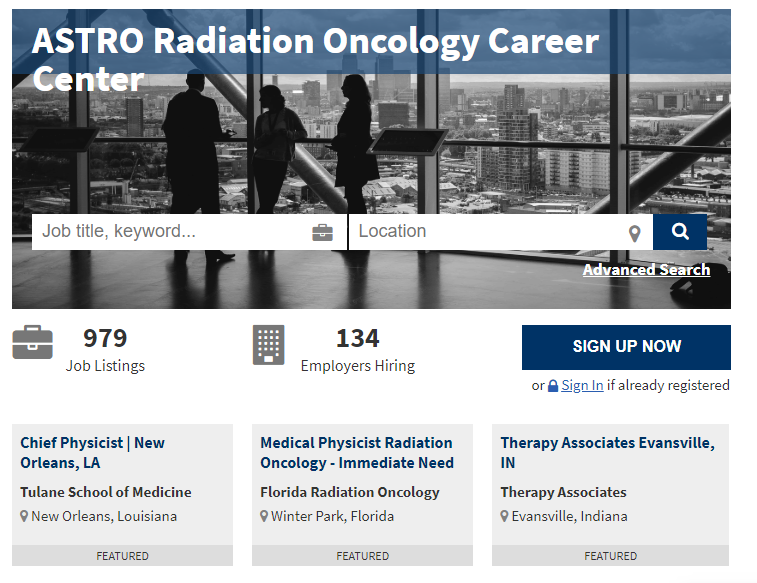Open the Sign In link
The width and height of the screenshot is (757, 583).
[x=582, y=386]
